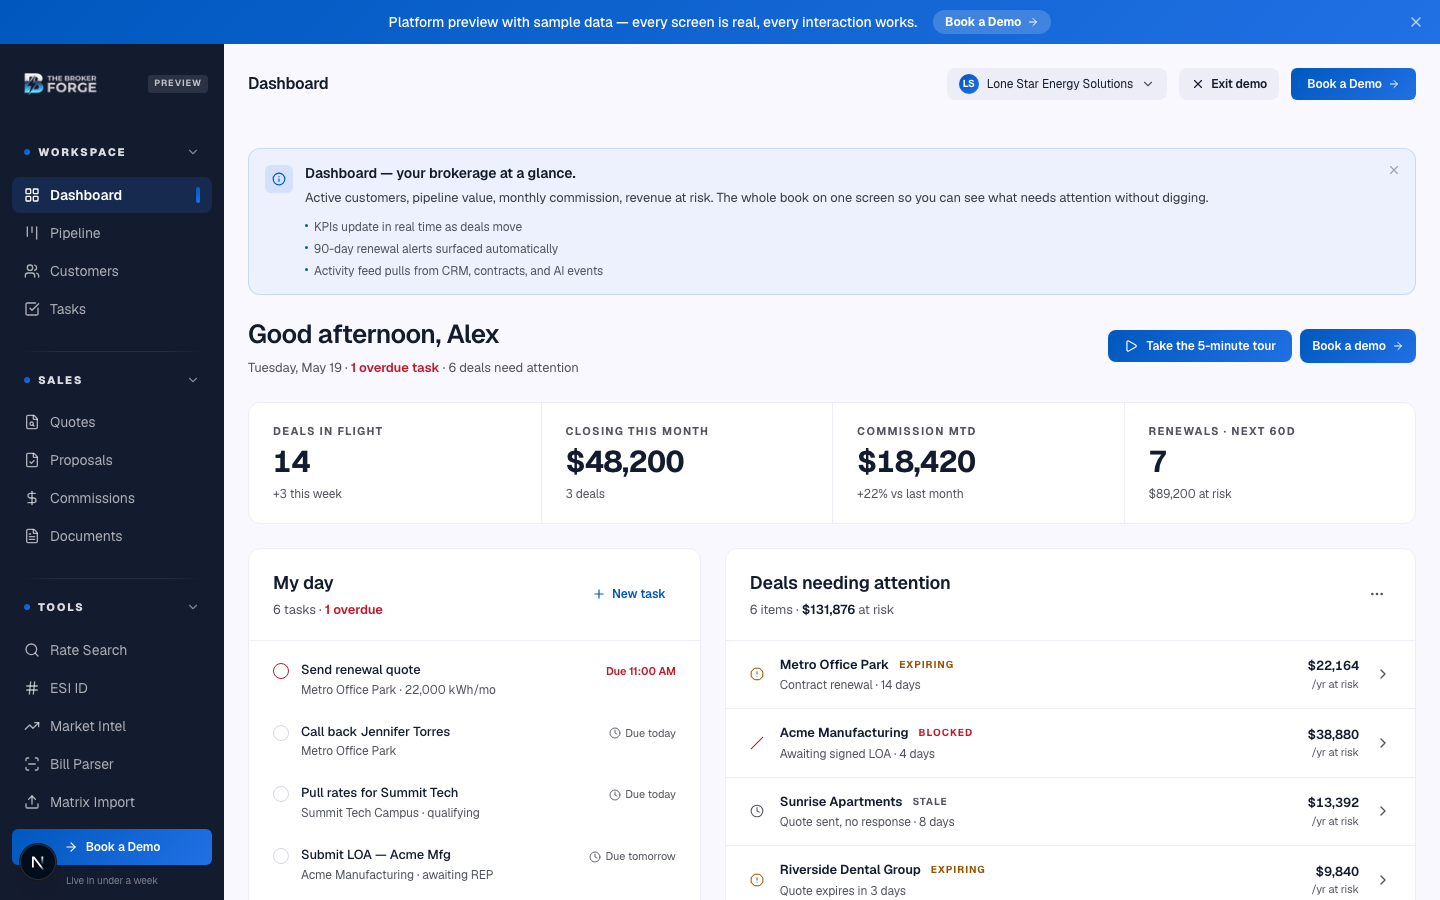The height and width of the screenshot is (900, 1440).
Task: Click the Pipeline columns icon
Action: [x=32, y=233]
